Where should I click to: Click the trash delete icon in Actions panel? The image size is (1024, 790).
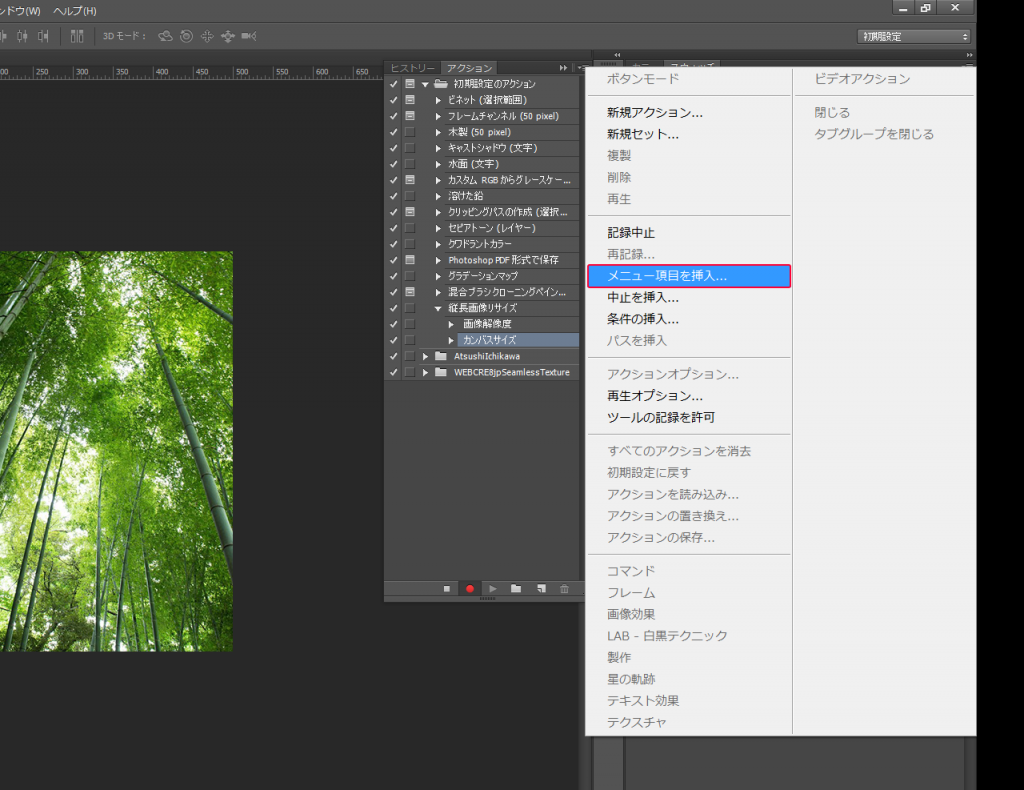tap(564, 589)
